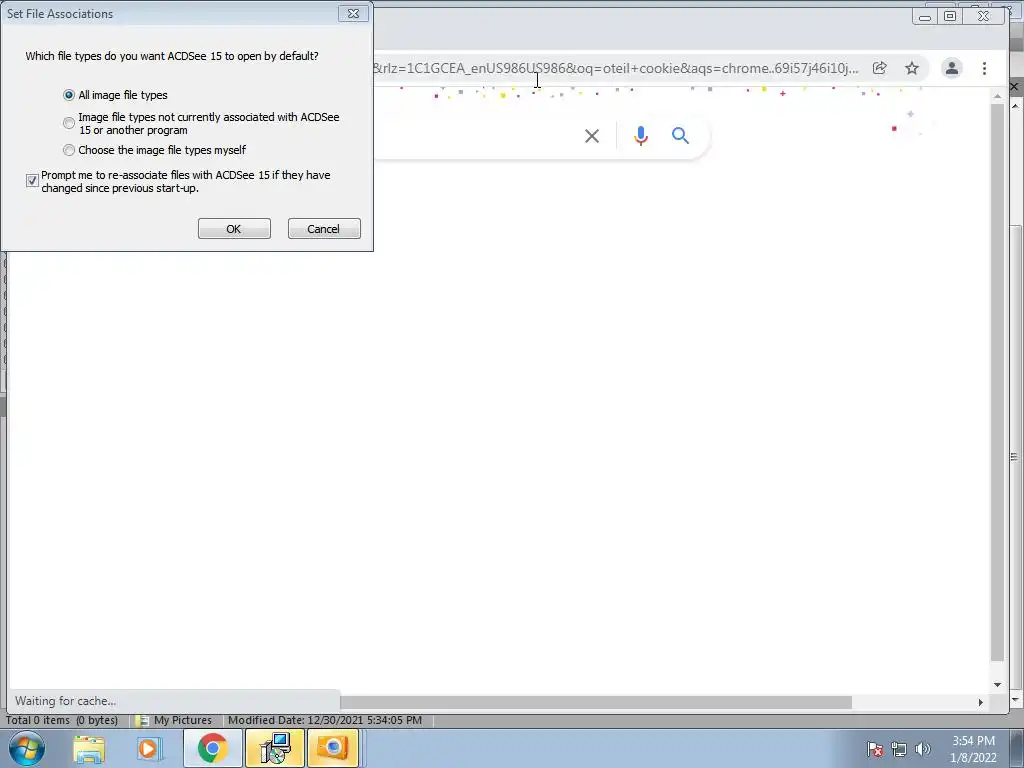Switch to ACDSee 15 in the taskbar

tap(333, 748)
